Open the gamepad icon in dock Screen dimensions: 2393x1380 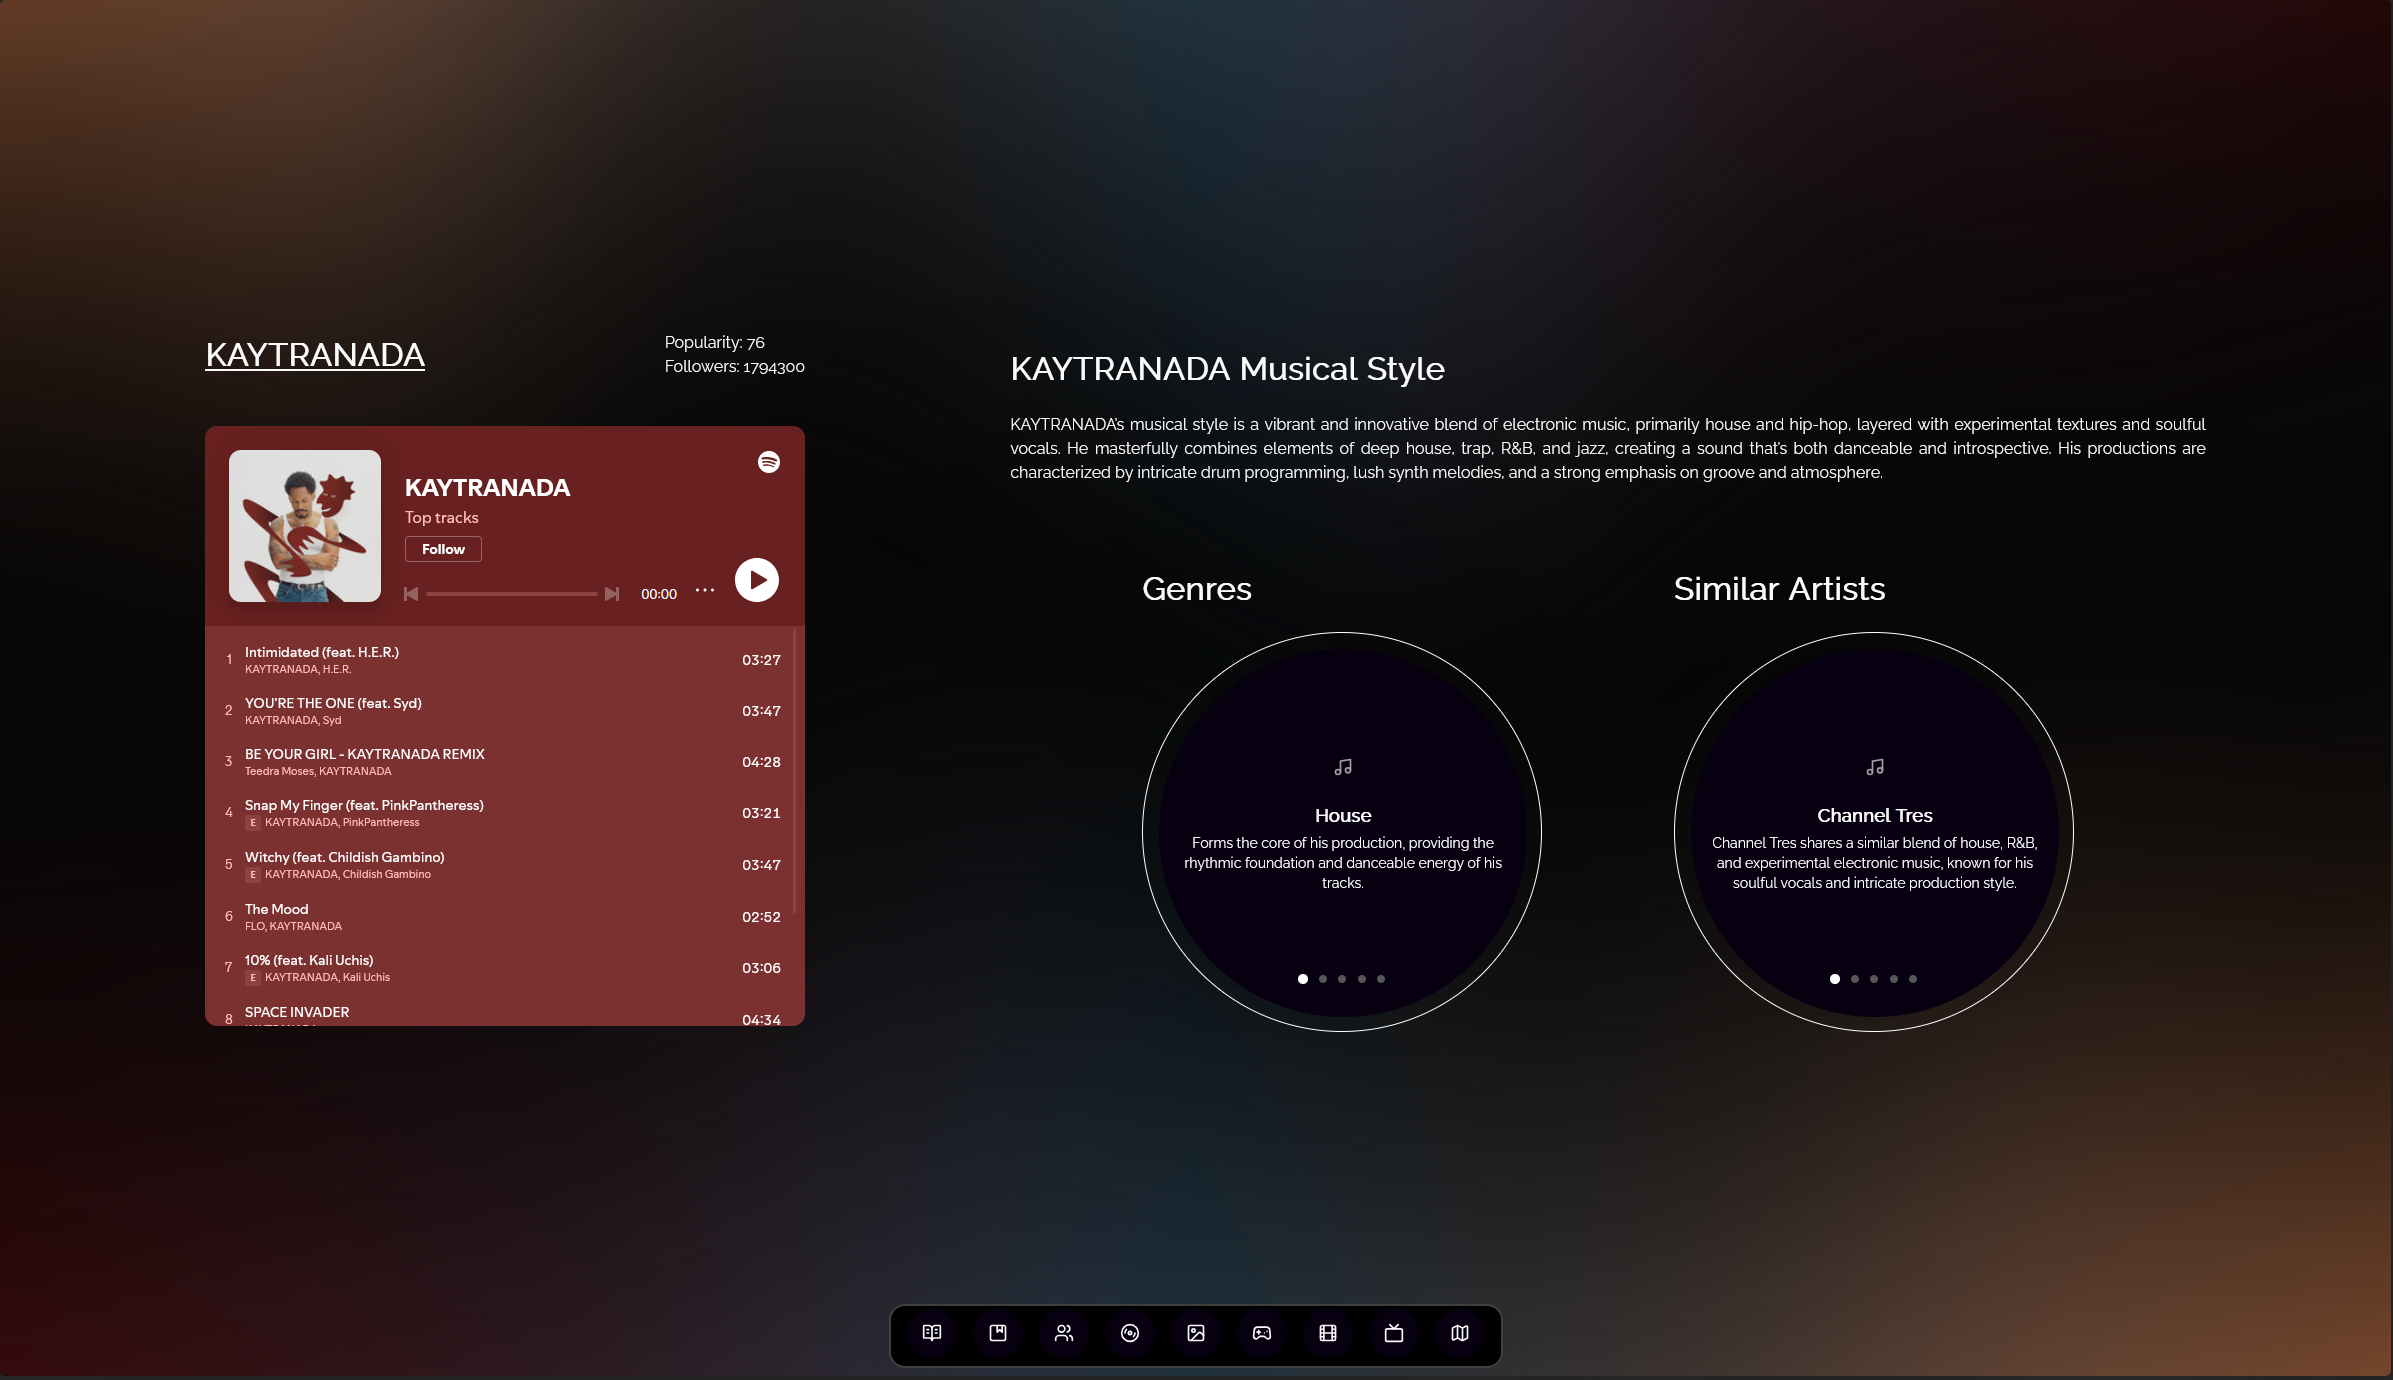coord(1262,1333)
